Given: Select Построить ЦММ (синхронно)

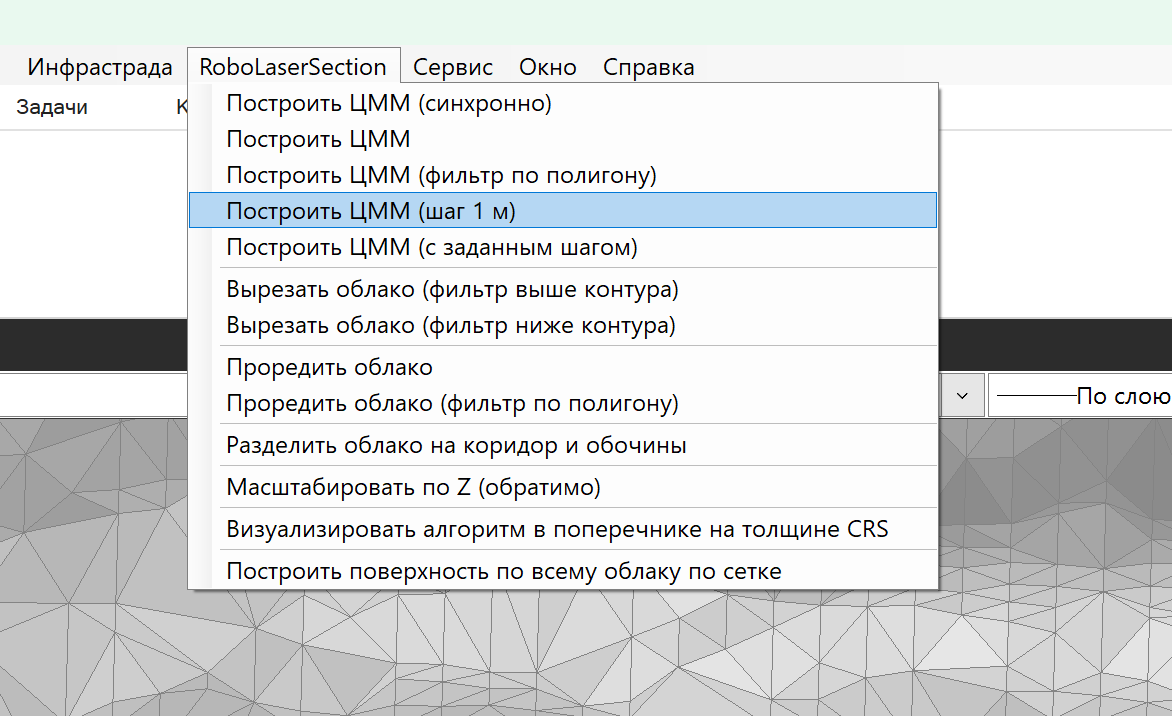Looking at the screenshot, I should coord(389,103).
